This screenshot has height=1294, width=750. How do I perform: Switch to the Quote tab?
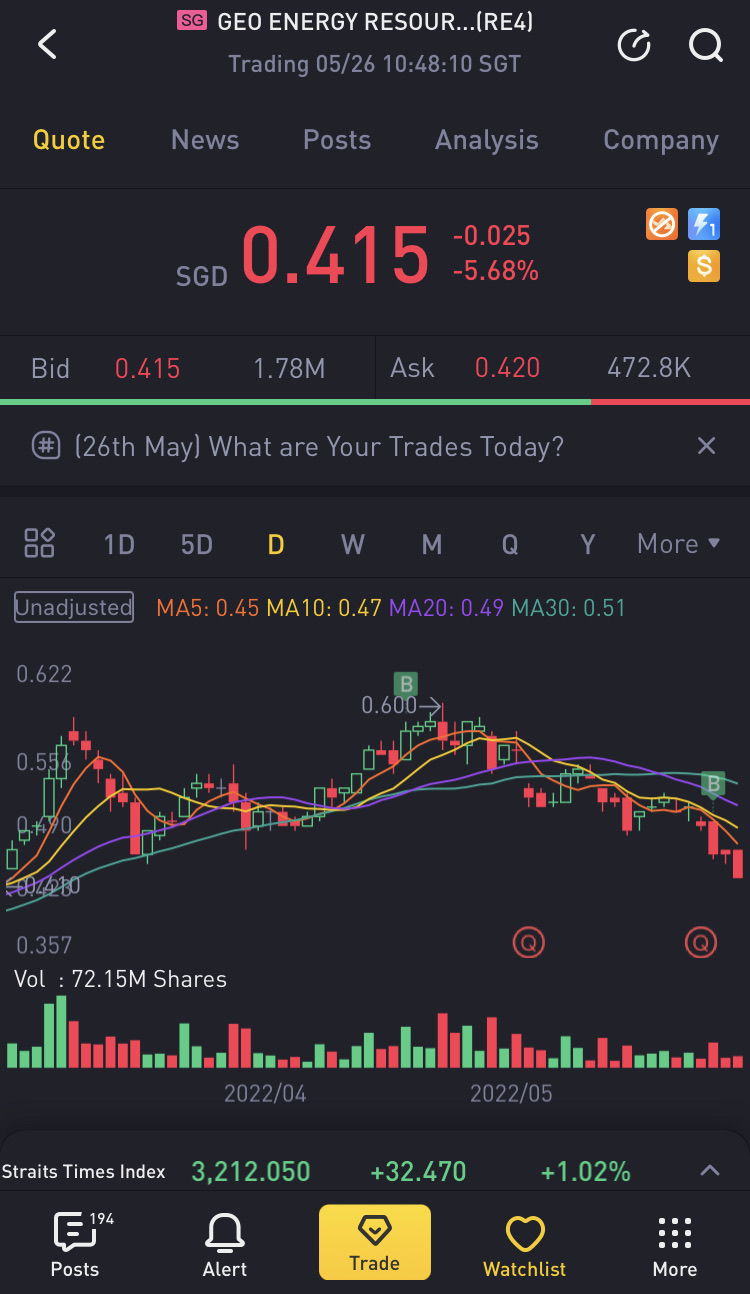point(69,140)
